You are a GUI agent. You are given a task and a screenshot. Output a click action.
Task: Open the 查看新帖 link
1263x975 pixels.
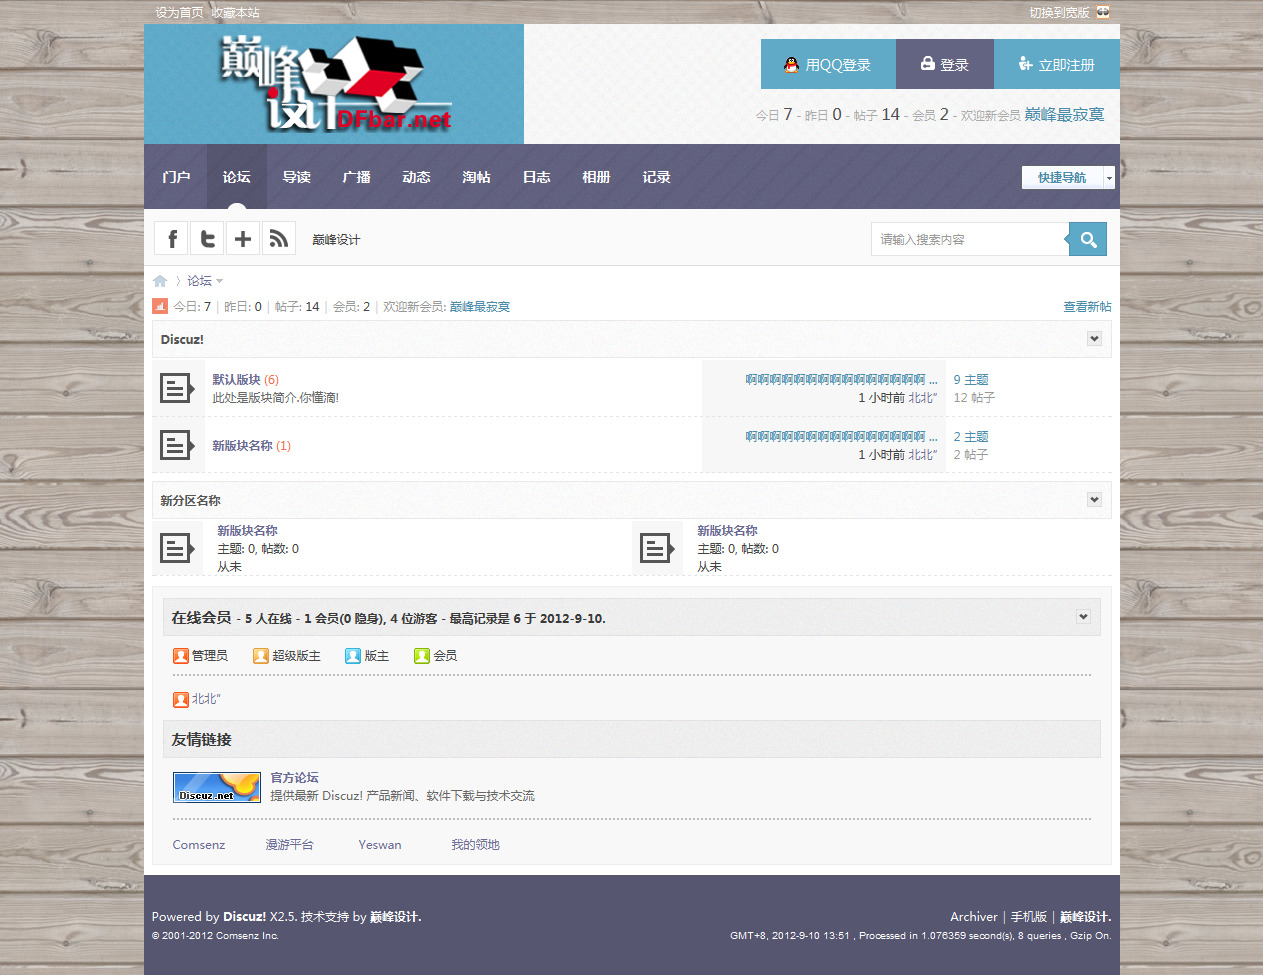(1087, 307)
